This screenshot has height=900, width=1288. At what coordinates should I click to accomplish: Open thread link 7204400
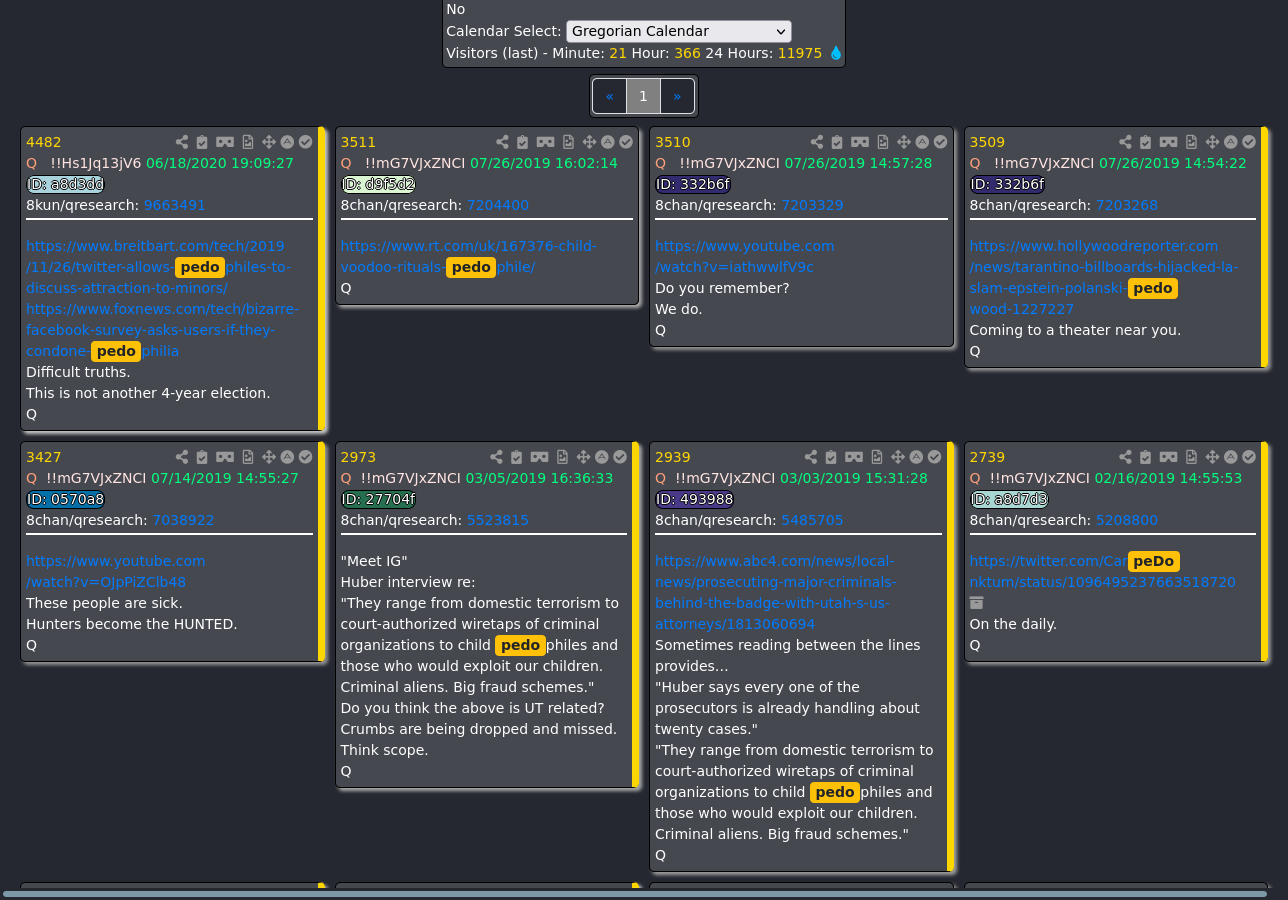pos(498,205)
